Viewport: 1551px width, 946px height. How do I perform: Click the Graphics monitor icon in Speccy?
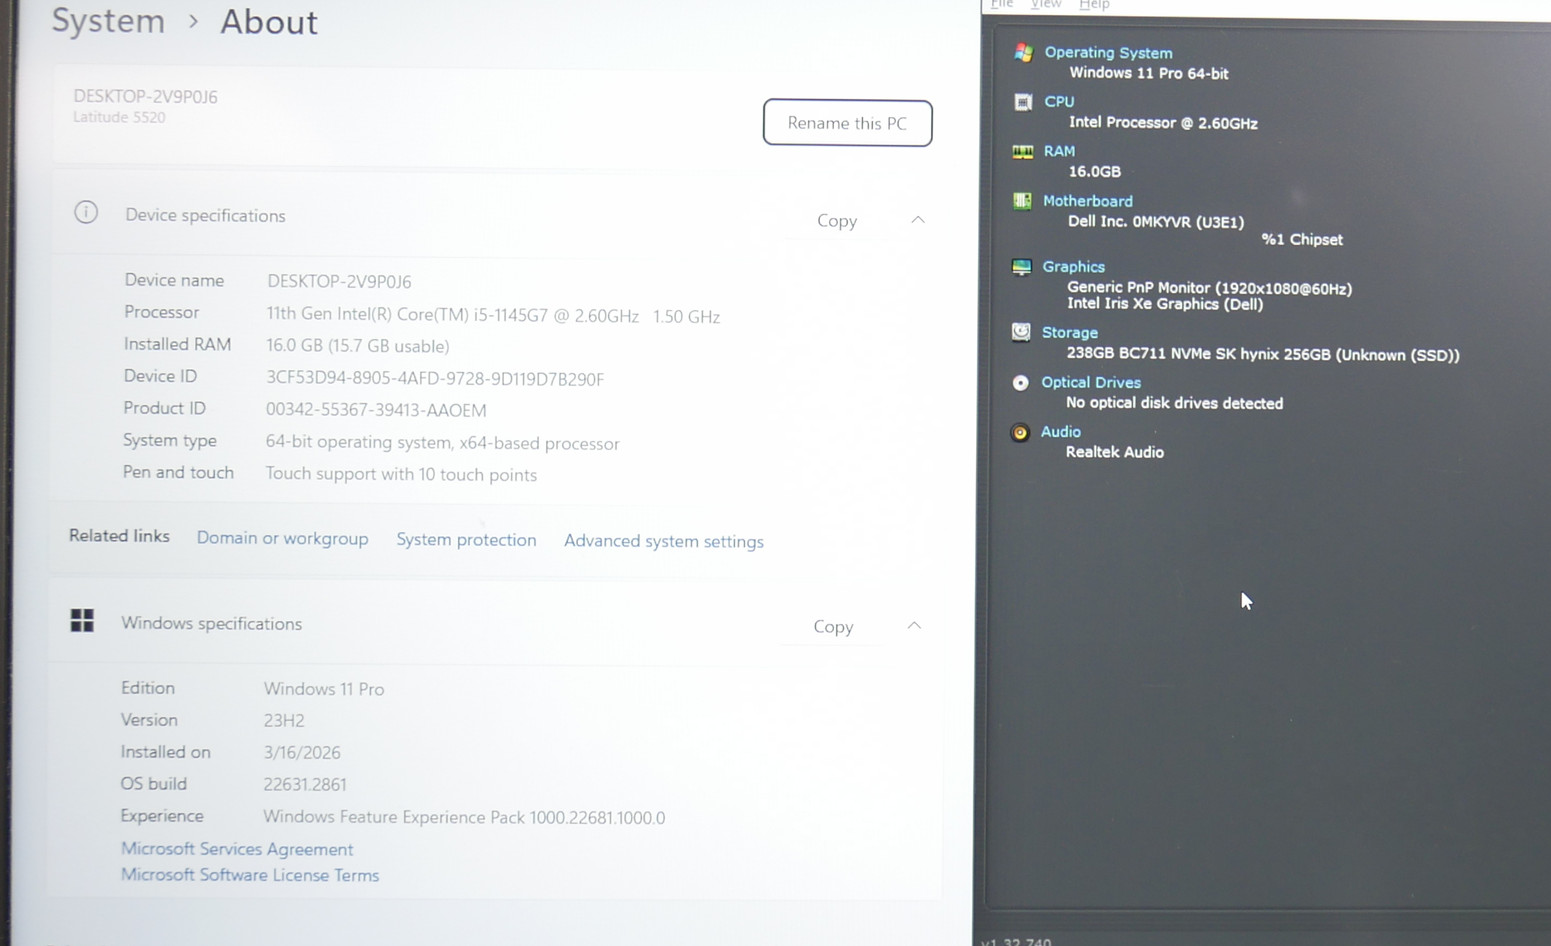click(x=1021, y=267)
